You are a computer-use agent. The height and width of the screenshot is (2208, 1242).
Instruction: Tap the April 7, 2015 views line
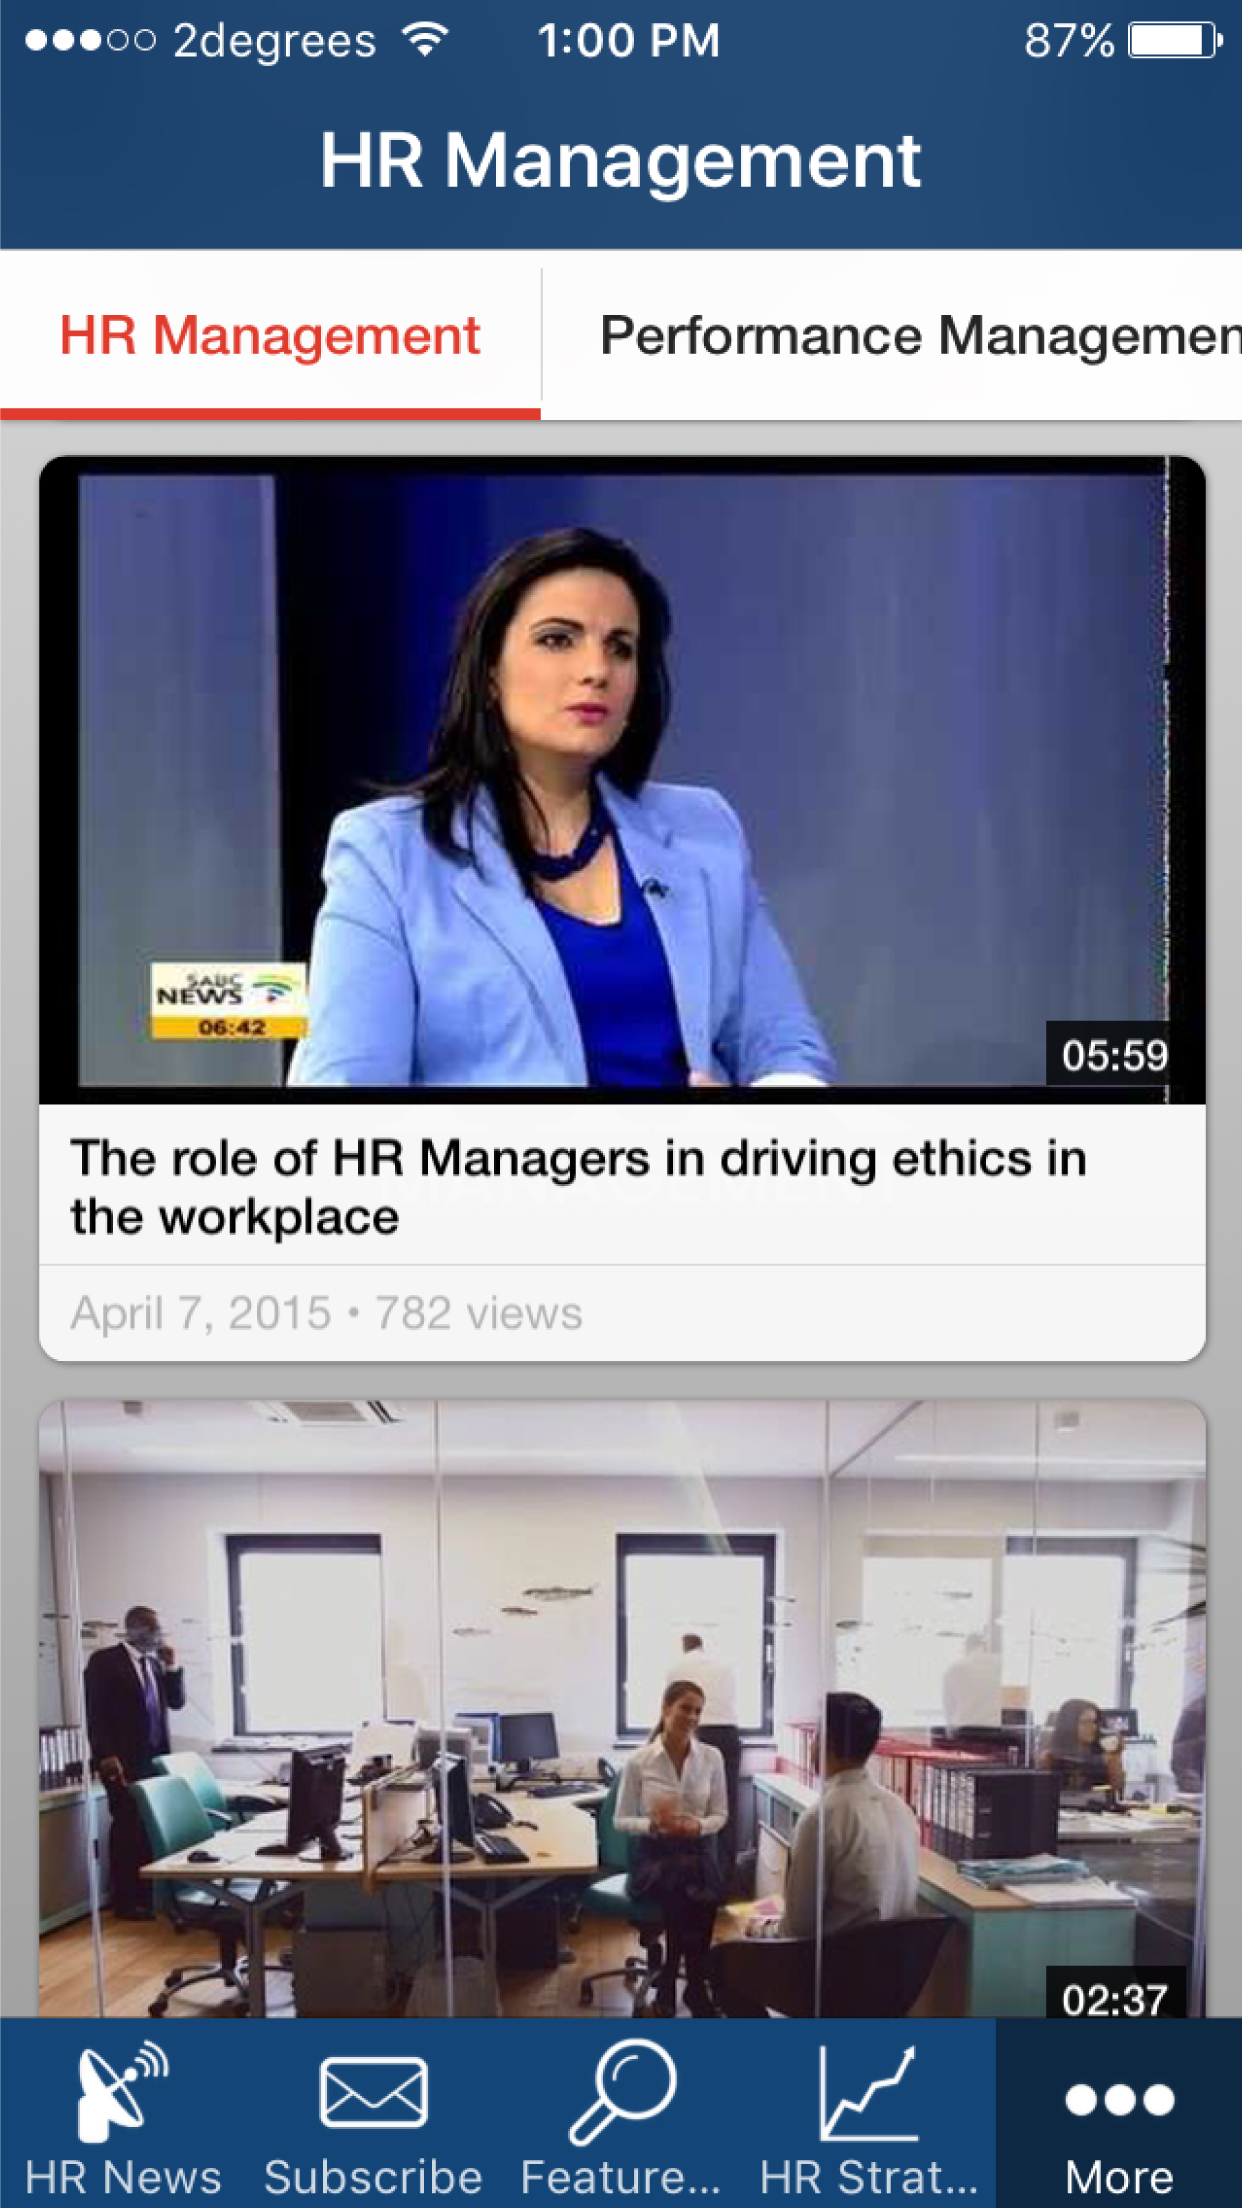pos(326,1313)
